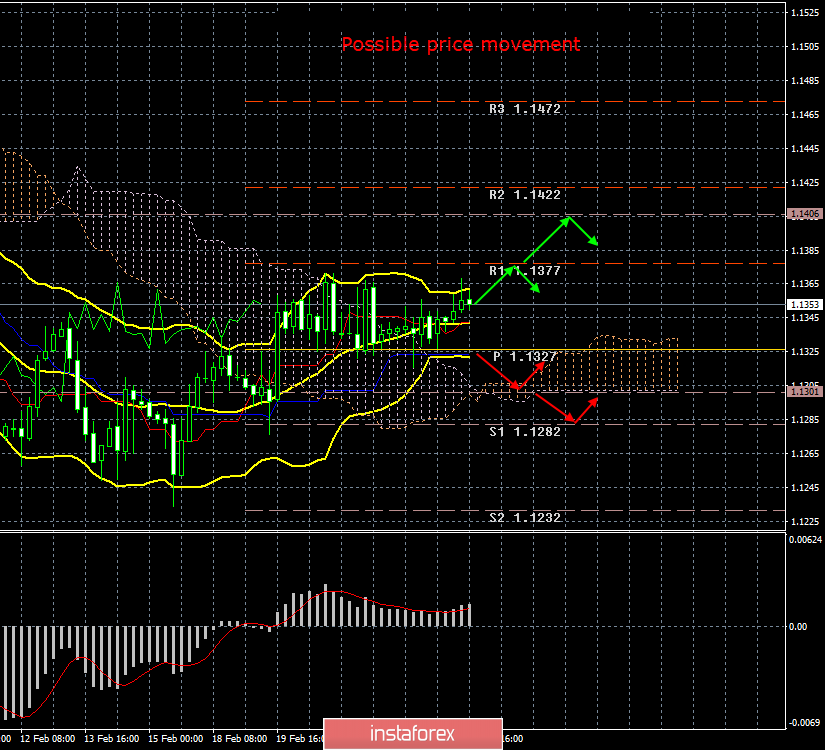
Task: Click the 1.1385 price scale value
Action: pyautogui.click(x=805, y=251)
